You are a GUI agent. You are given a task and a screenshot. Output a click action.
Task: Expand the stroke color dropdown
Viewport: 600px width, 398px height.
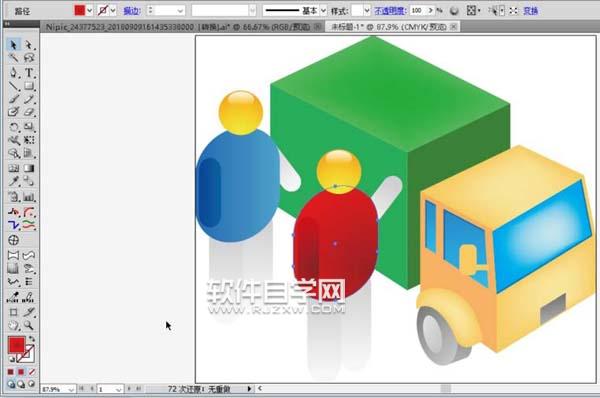tap(113, 11)
